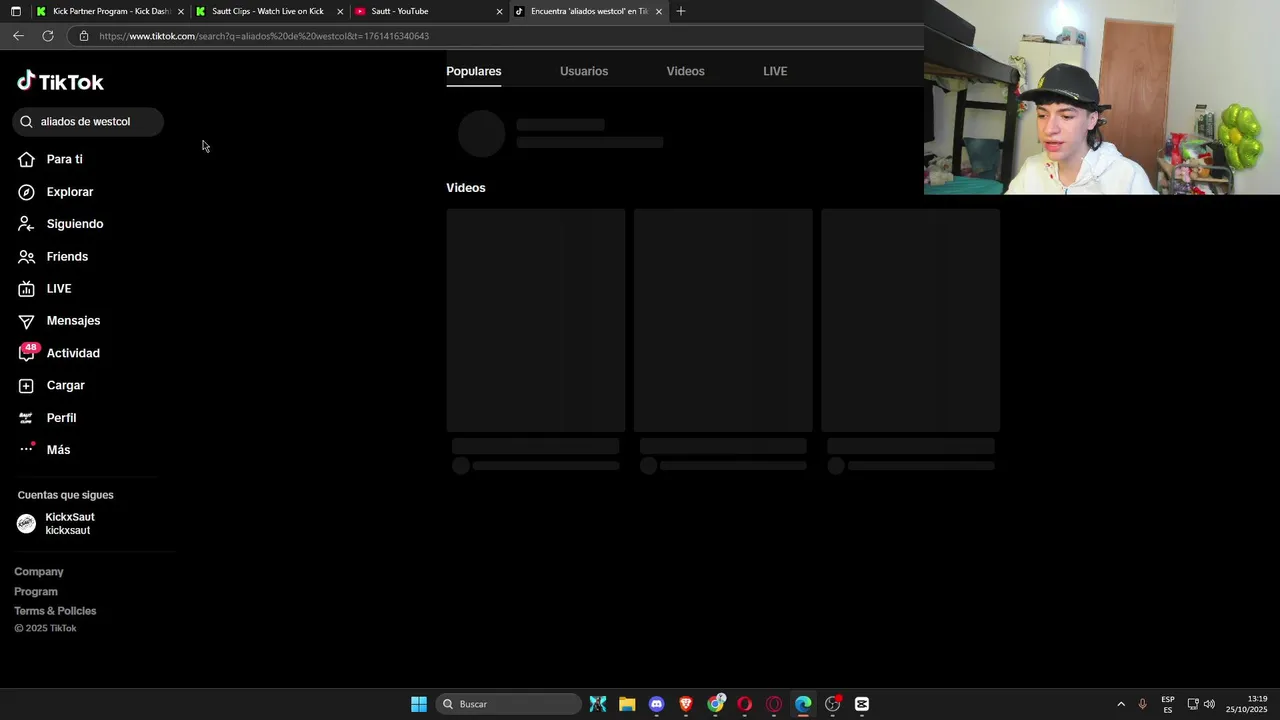This screenshot has height=720, width=1280.
Task: Close the Sautt - YouTube tab
Action: pos(499,12)
